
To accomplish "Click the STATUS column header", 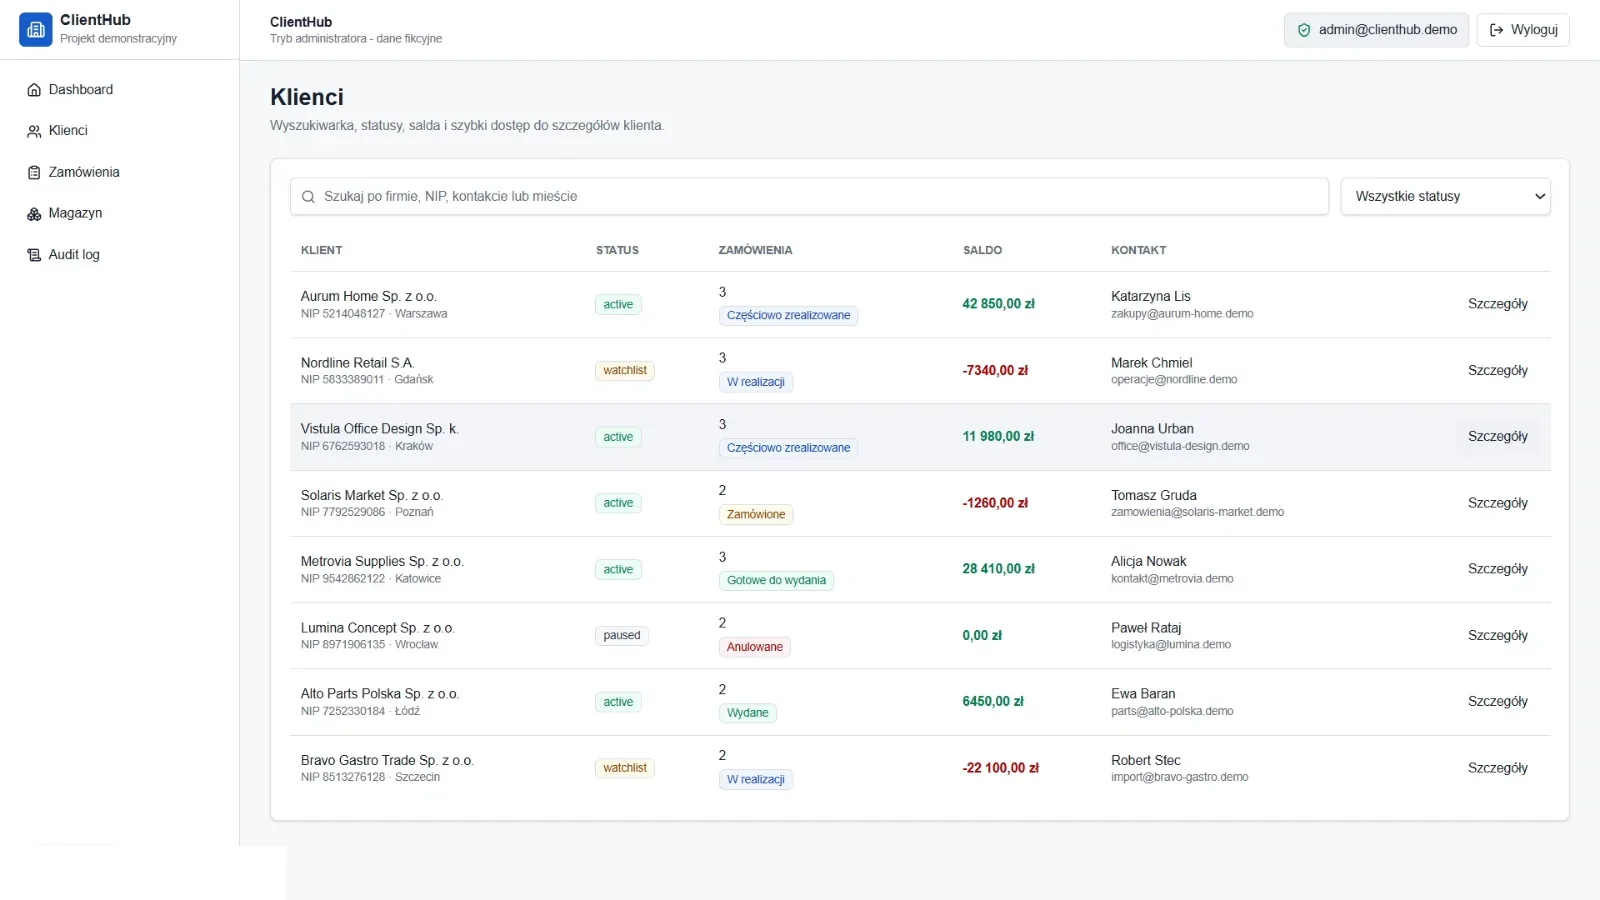I will coord(617,251).
